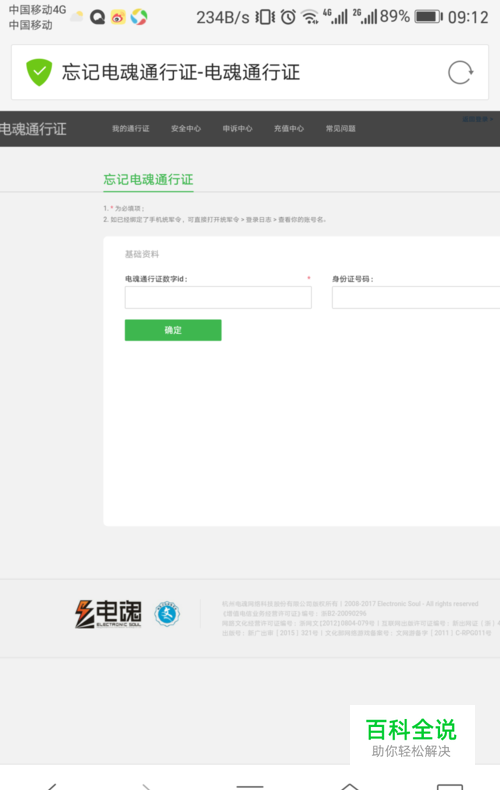Tap the green security shield icon
This screenshot has height=790, width=500.
39,72
